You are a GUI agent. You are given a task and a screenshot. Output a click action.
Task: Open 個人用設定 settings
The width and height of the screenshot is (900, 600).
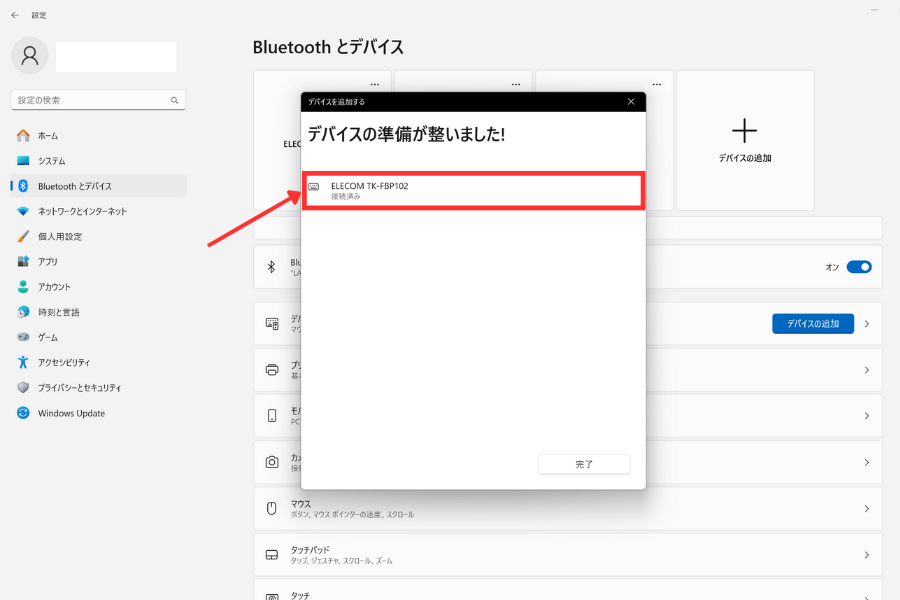(98, 237)
